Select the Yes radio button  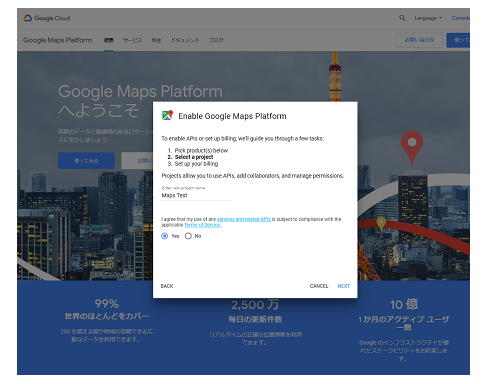pyautogui.click(x=164, y=236)
